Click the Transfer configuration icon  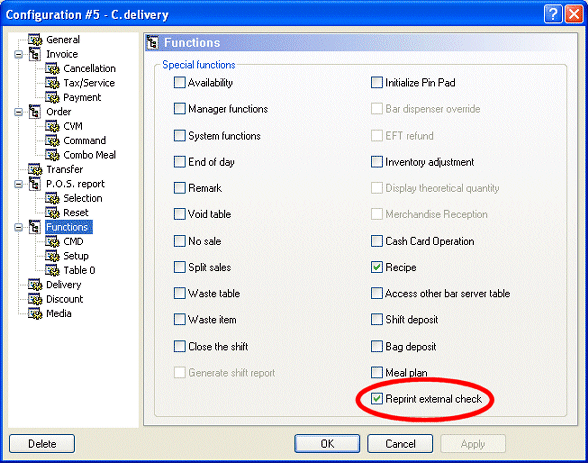35,169
